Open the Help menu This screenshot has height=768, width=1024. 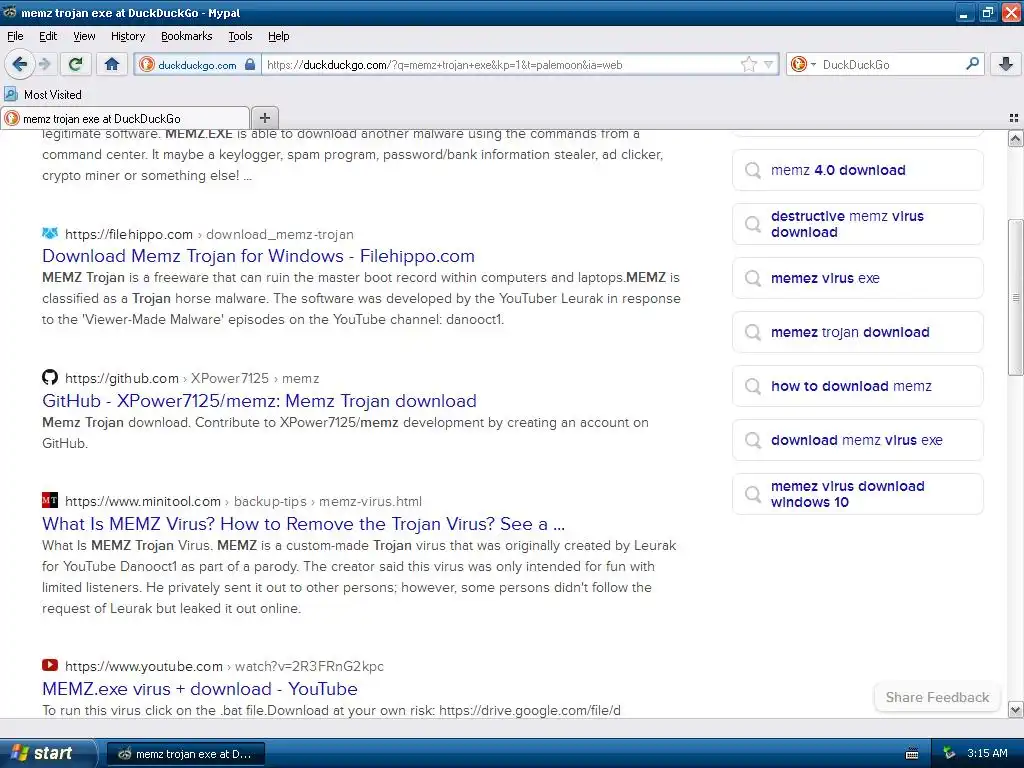click(279, 36)
